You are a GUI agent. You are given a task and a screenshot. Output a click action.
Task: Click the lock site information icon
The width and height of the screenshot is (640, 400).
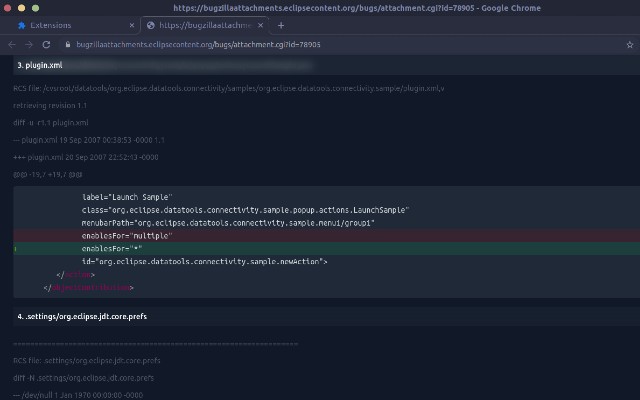click(x=67, y=44)
